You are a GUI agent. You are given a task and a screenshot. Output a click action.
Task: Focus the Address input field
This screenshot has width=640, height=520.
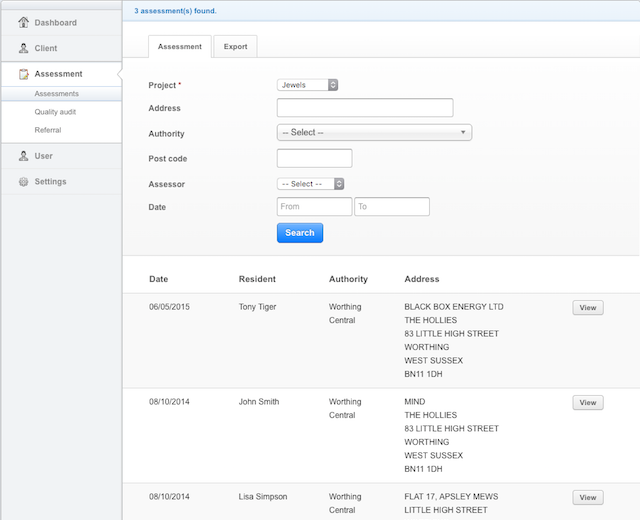point(365,108)
